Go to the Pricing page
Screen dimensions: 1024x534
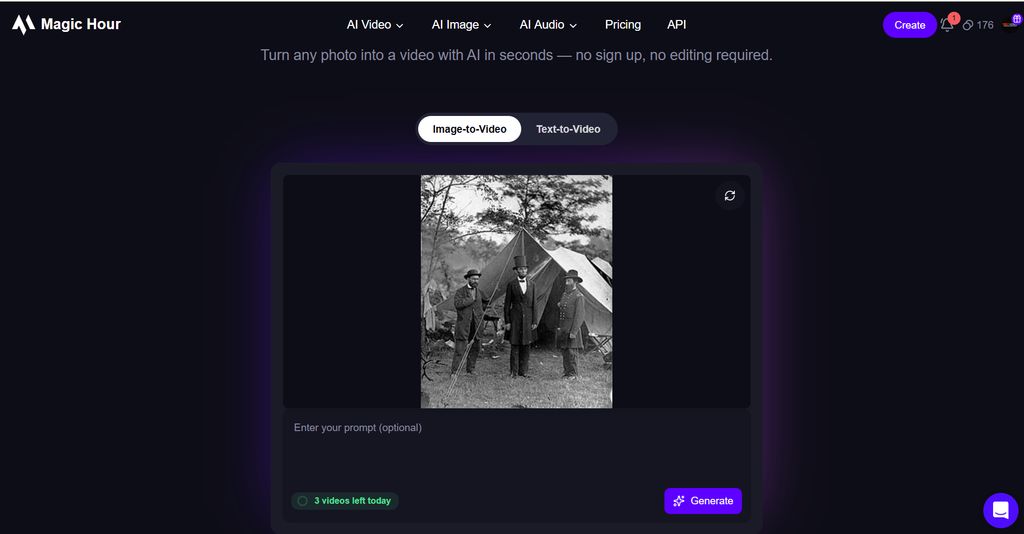(x=622, y=24)
